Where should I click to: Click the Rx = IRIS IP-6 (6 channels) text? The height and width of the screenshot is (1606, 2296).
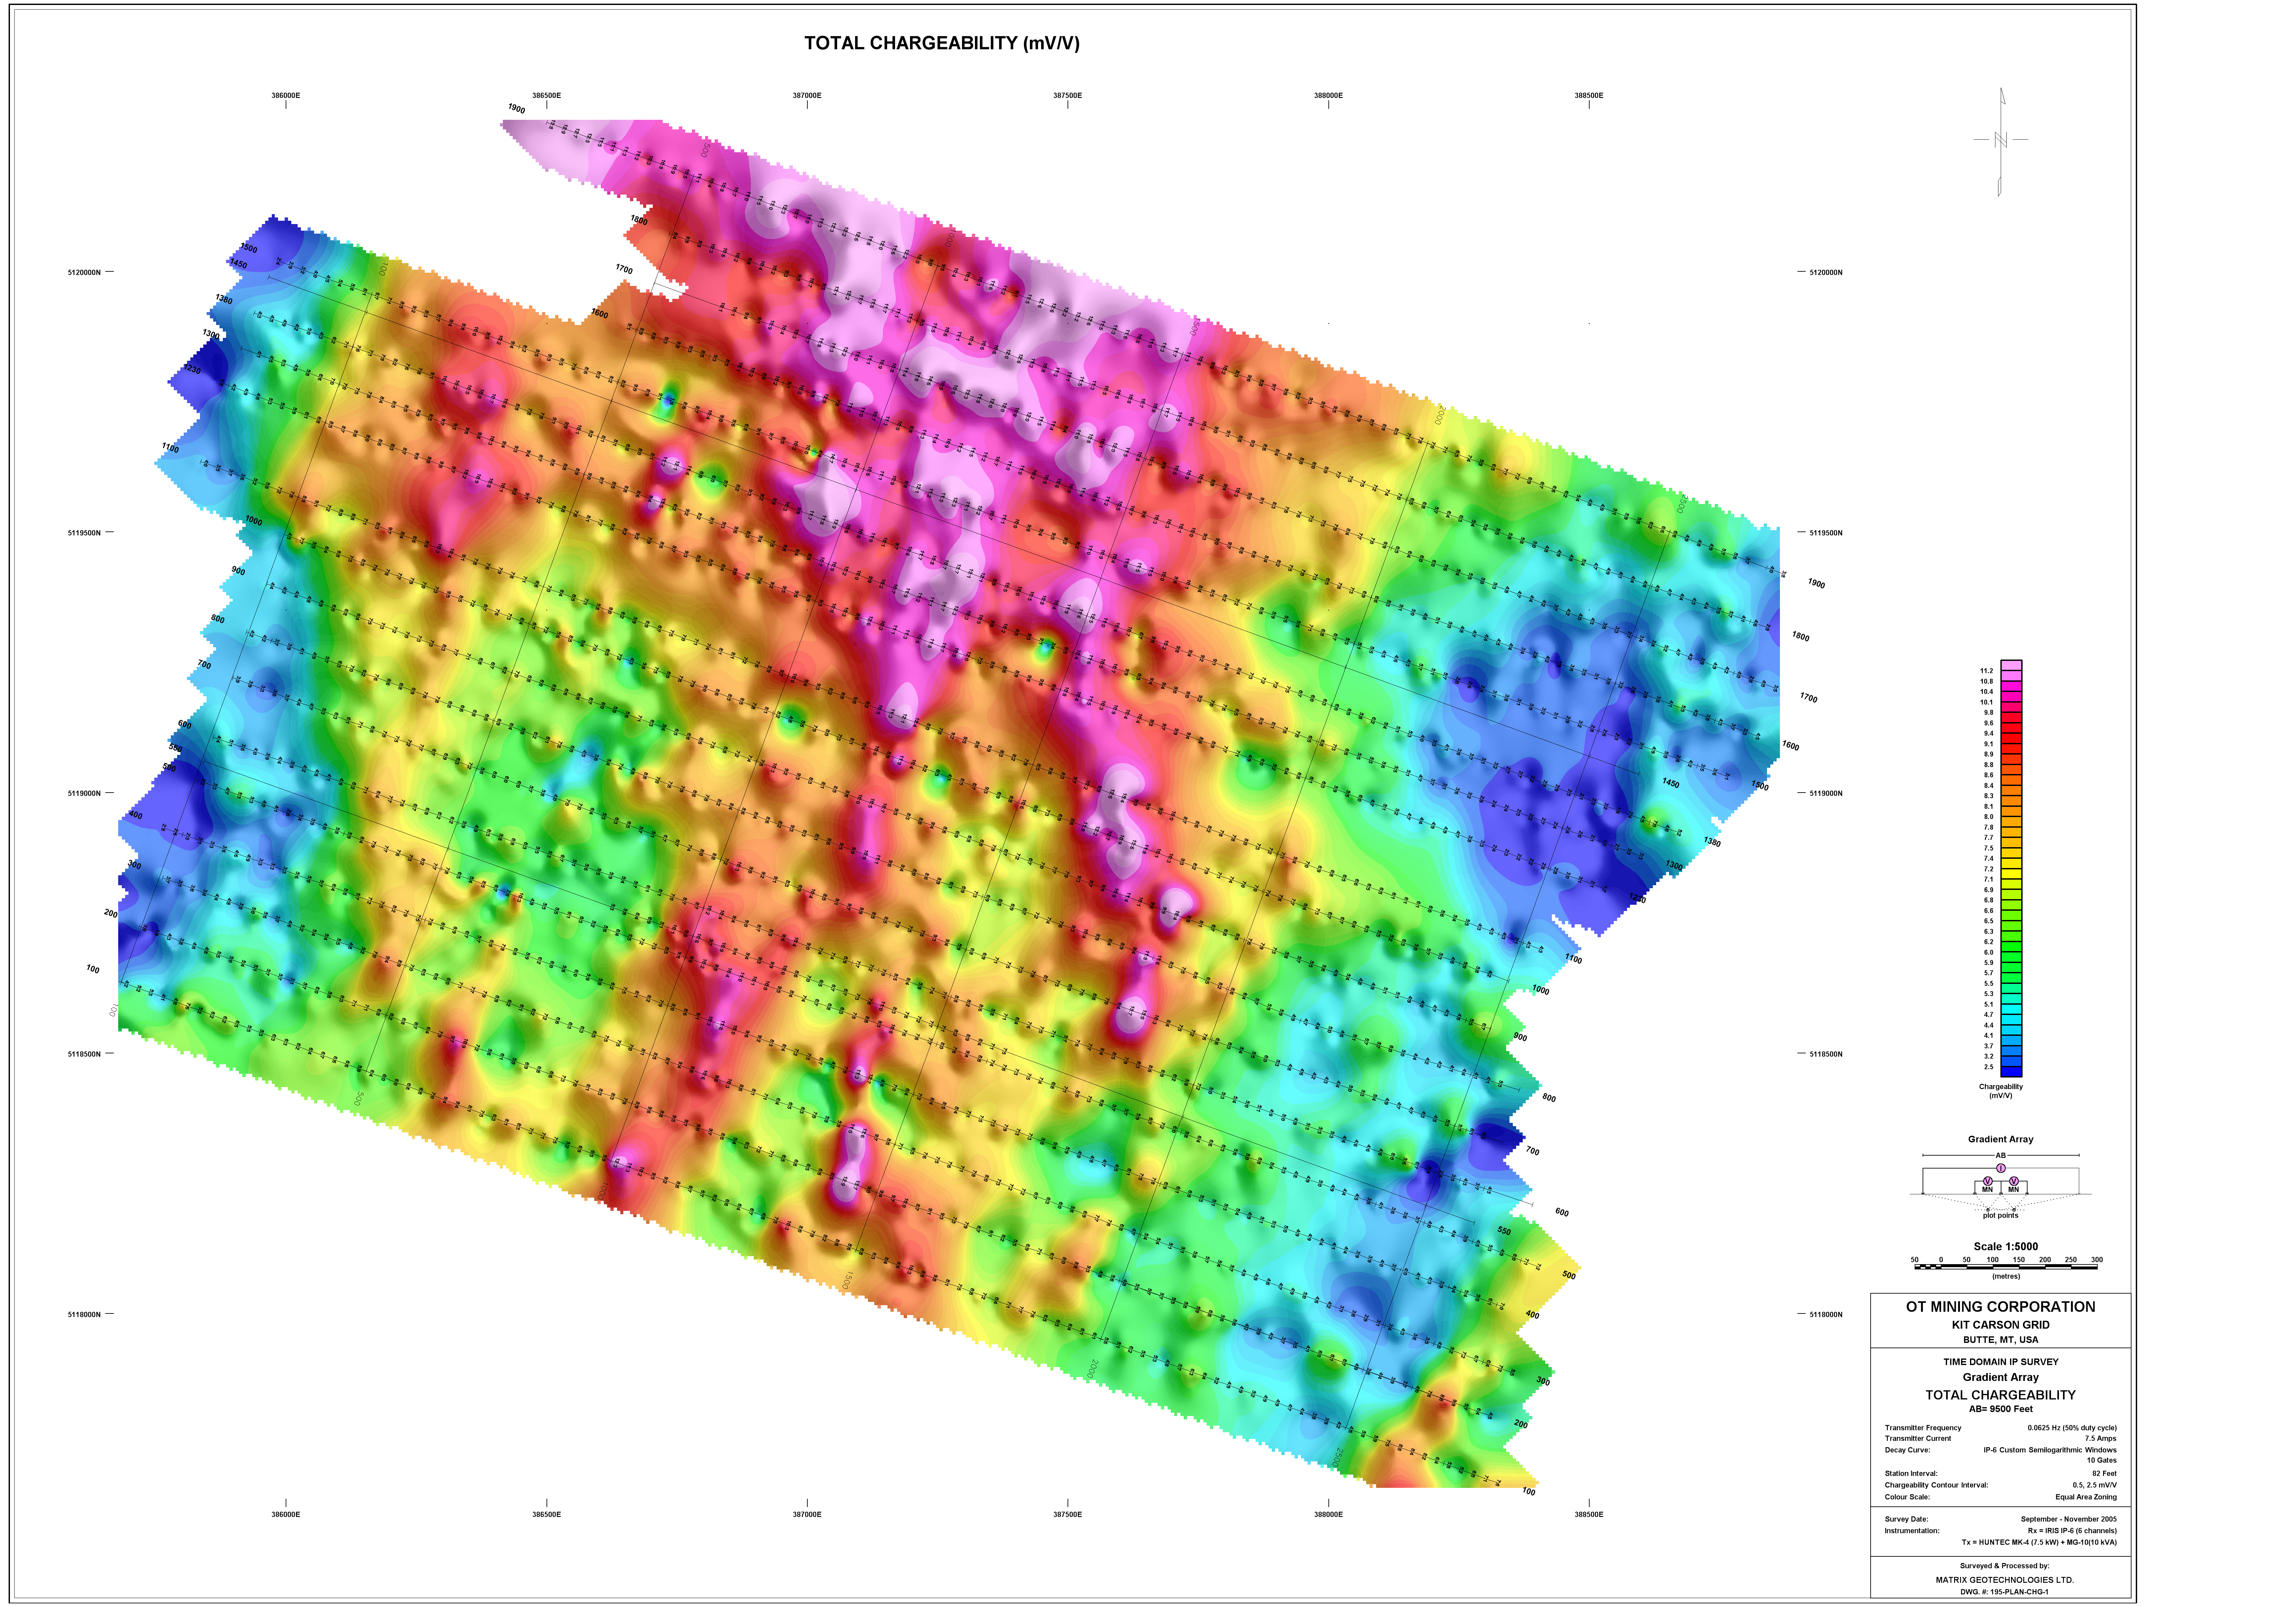(x=2072, y=1531)
